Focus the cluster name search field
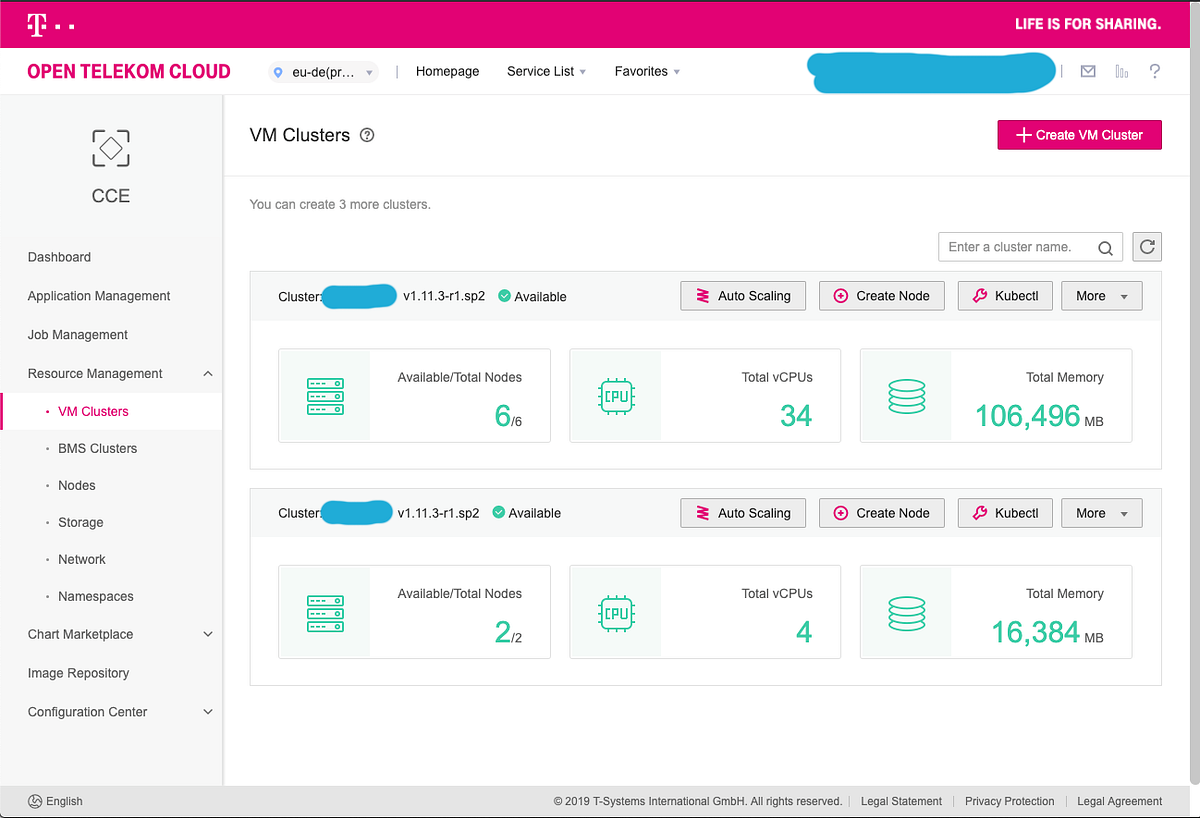 coord(1018,247)
